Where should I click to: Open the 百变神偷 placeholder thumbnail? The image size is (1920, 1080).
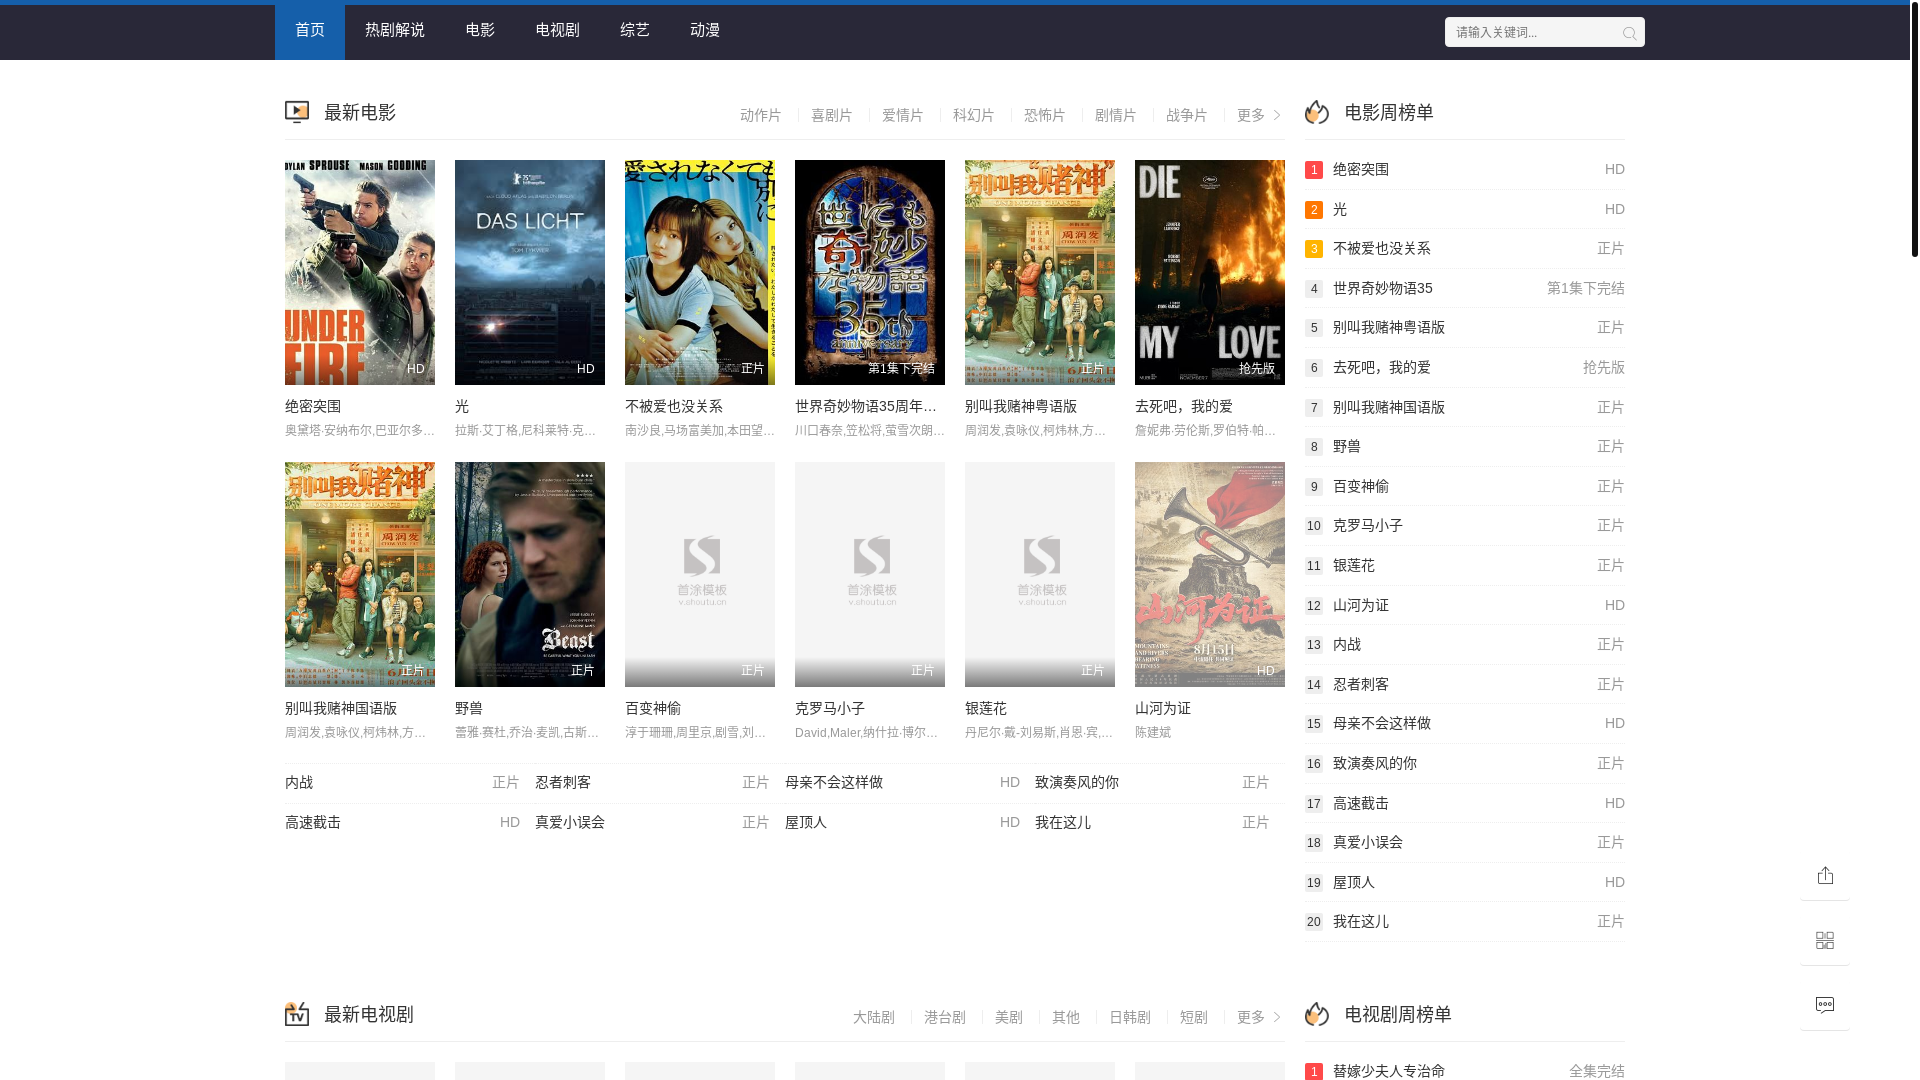[700, 574]
